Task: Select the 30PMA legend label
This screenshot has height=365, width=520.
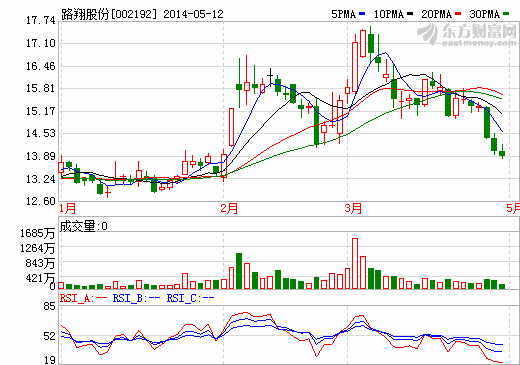Action: 484,14
